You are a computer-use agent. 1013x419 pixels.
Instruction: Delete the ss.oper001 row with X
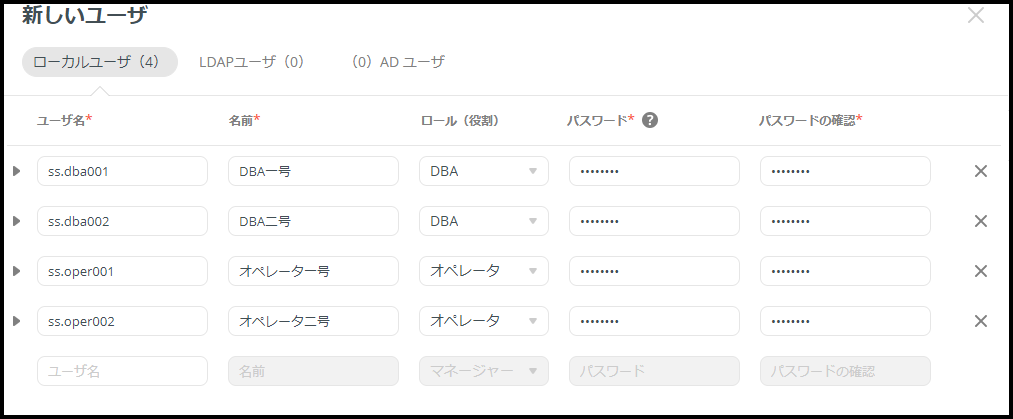point(981,271)
